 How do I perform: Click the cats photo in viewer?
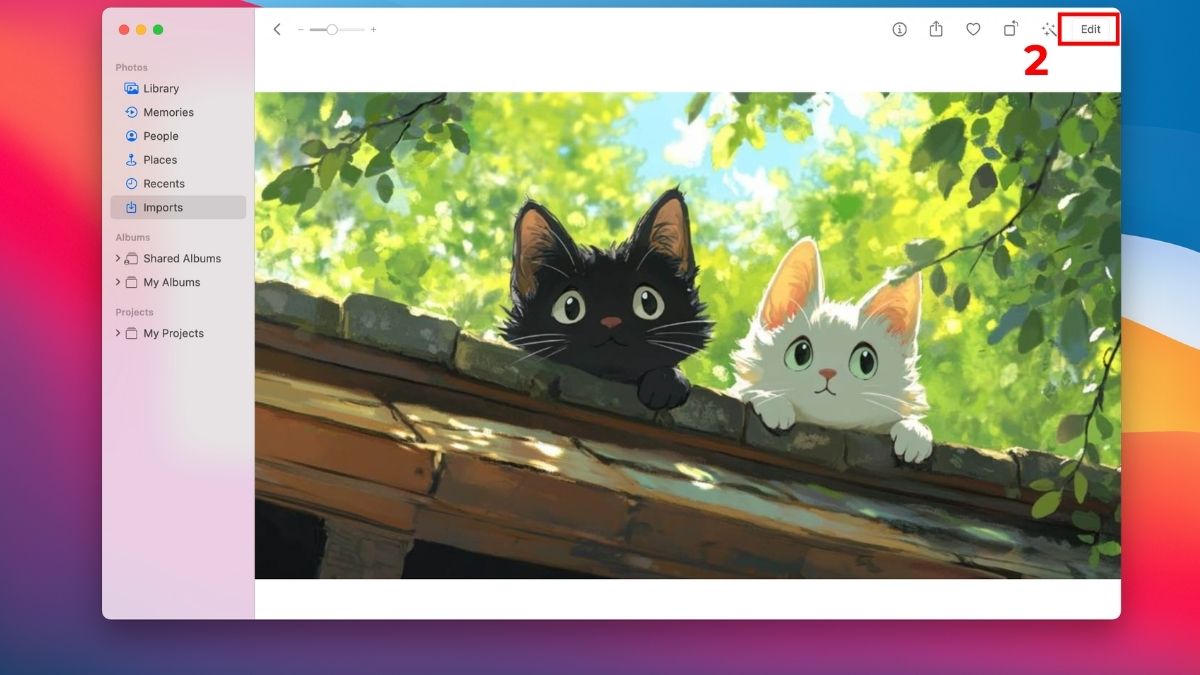pyautogui.click(x=688, y=335)
